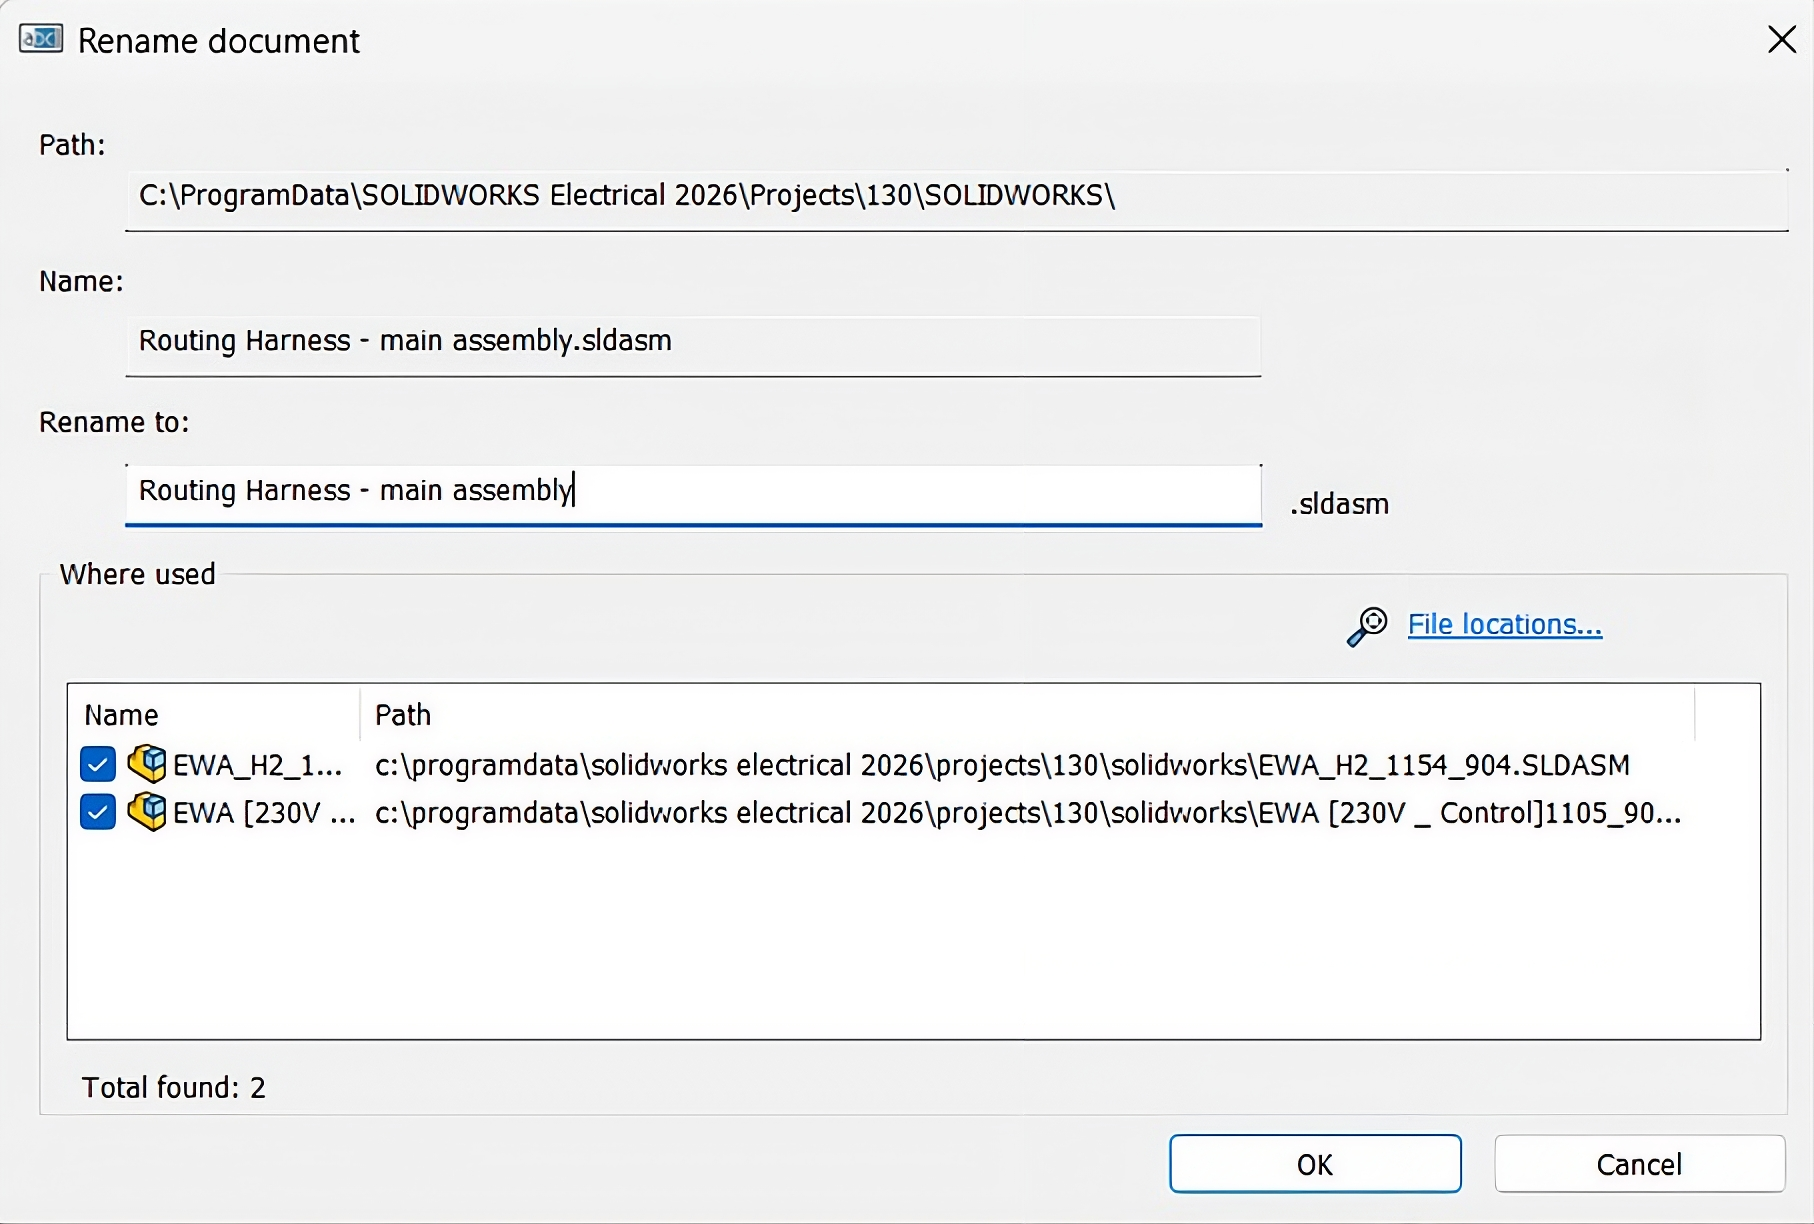The width and height of the screenshot is (1814, 1224).
Task: Cancel the rename dialog
Action: click(x=1640, y=1164)
